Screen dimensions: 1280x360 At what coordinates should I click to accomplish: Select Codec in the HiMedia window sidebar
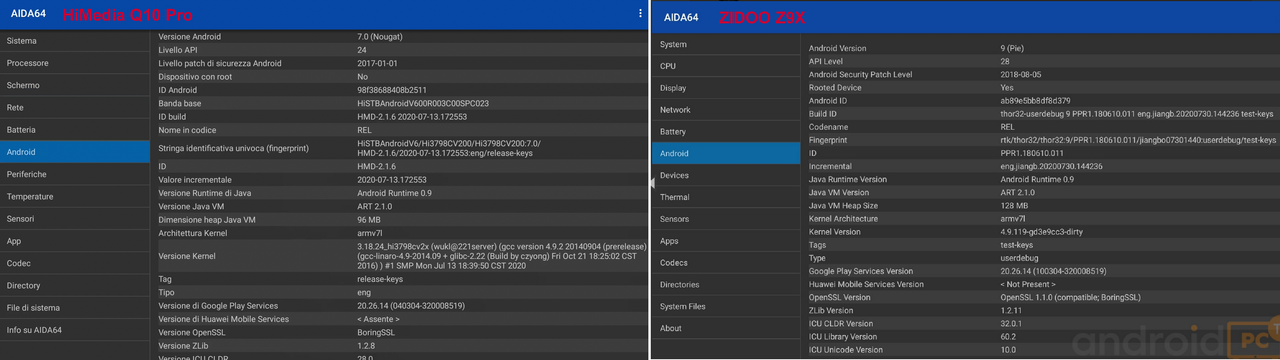75,263
